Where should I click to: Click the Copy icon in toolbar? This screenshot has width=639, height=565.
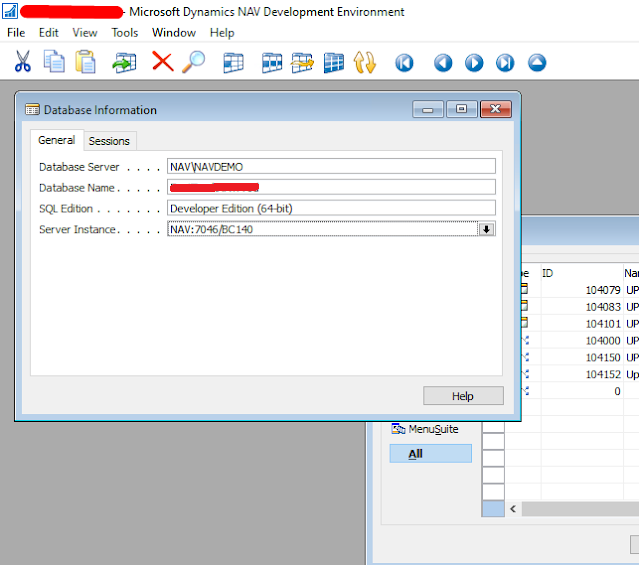(x=54, y=62)
